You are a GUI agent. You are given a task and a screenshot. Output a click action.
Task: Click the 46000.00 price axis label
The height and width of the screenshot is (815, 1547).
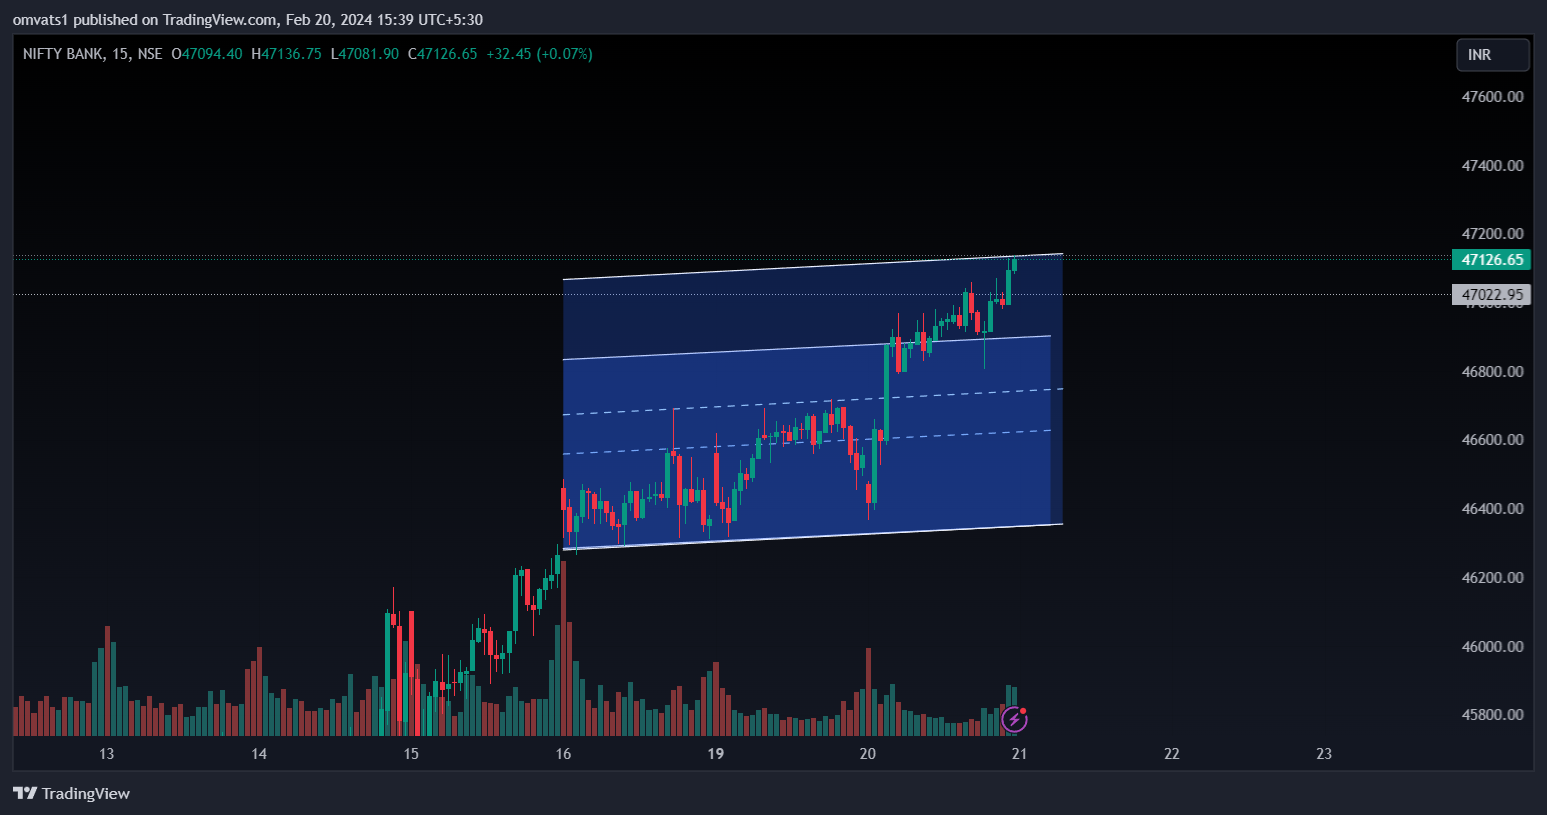point(1492,647)
